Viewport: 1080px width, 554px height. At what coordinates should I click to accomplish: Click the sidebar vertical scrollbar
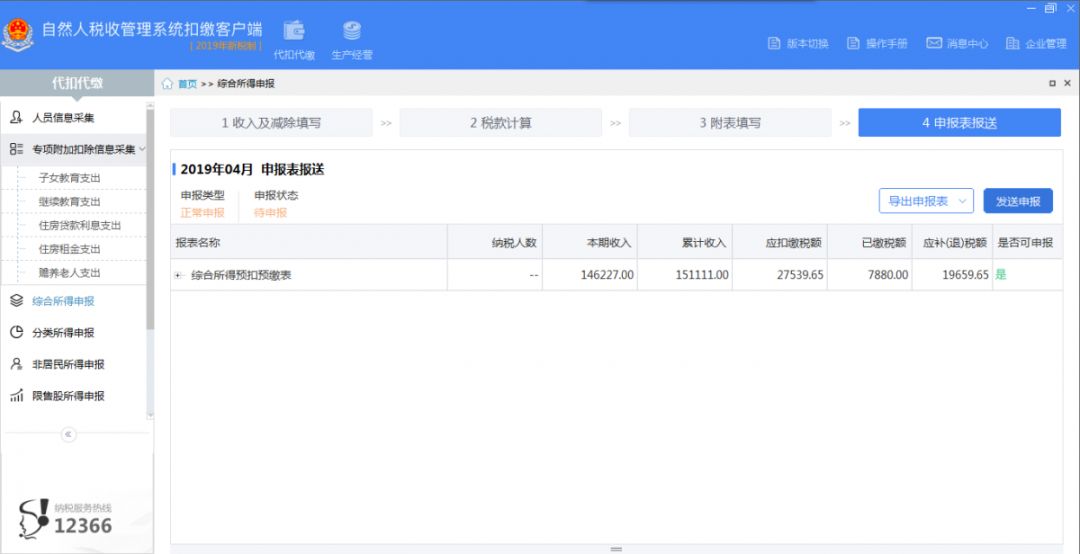click(150, 219)
